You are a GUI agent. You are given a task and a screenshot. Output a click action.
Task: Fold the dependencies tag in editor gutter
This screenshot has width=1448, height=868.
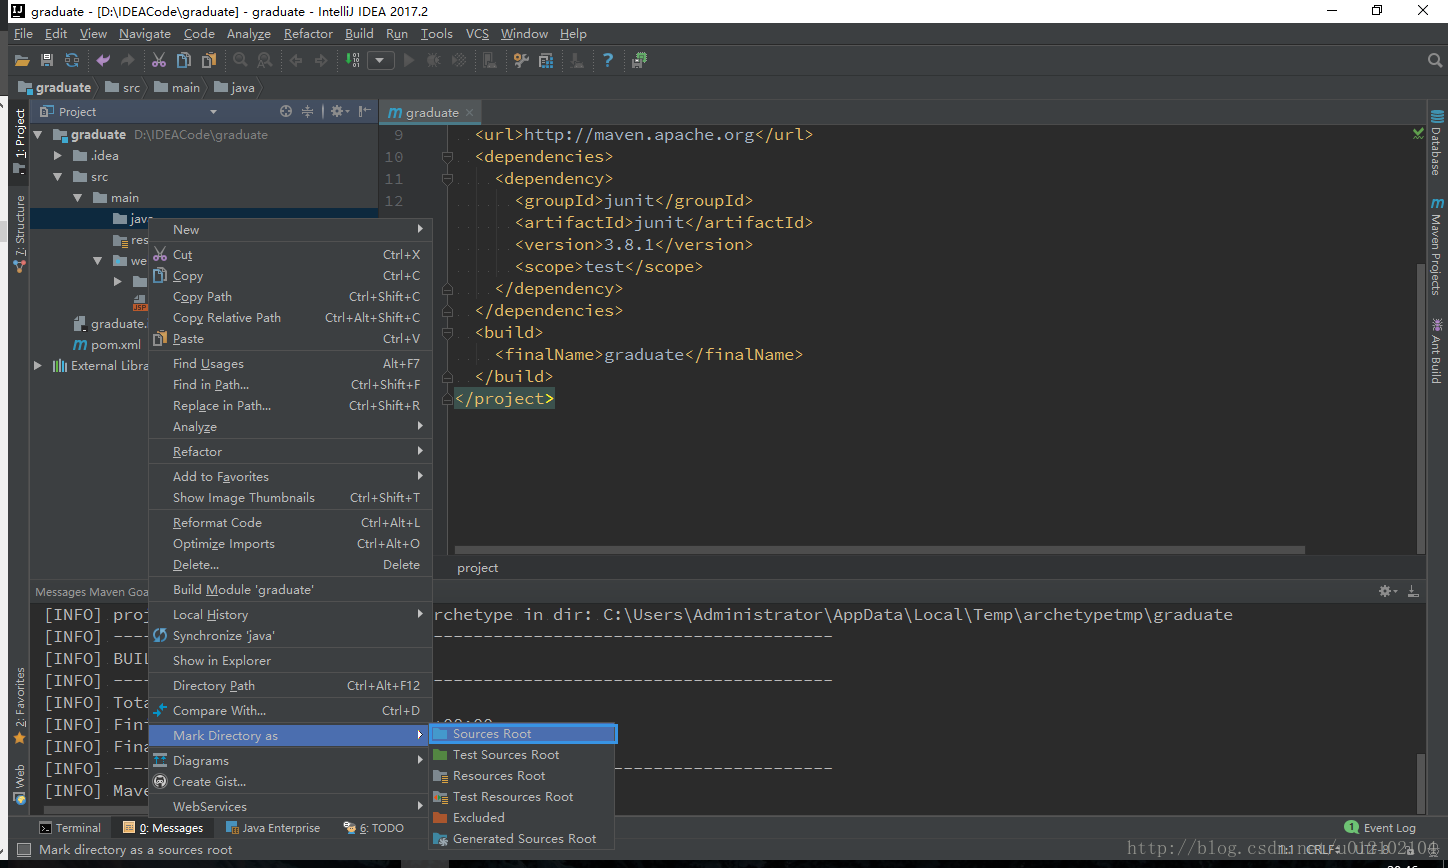click(x=447, y=157)
